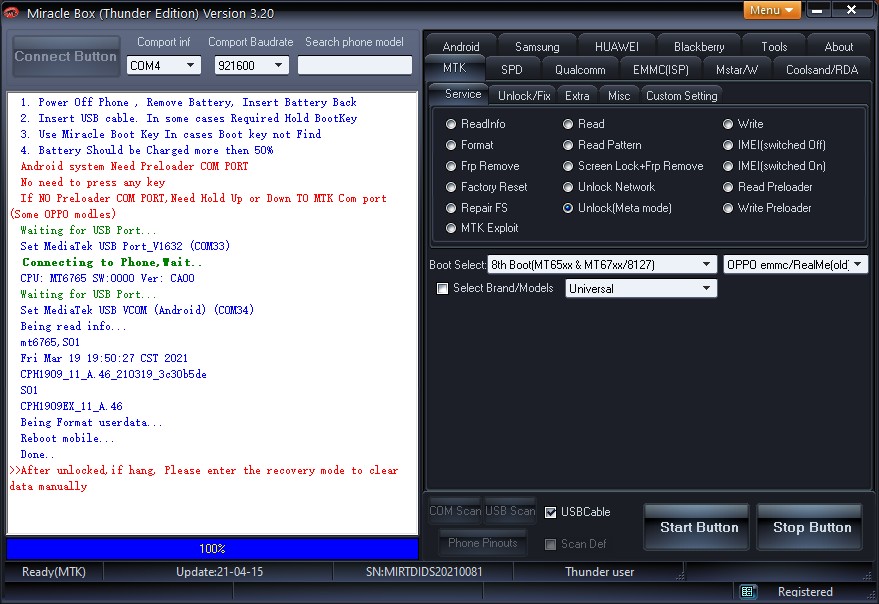This screenshot has width=879, height=604.
Task: Click the 'CPH1909EX_11_A.46' log line
Action: click(71, 406)
